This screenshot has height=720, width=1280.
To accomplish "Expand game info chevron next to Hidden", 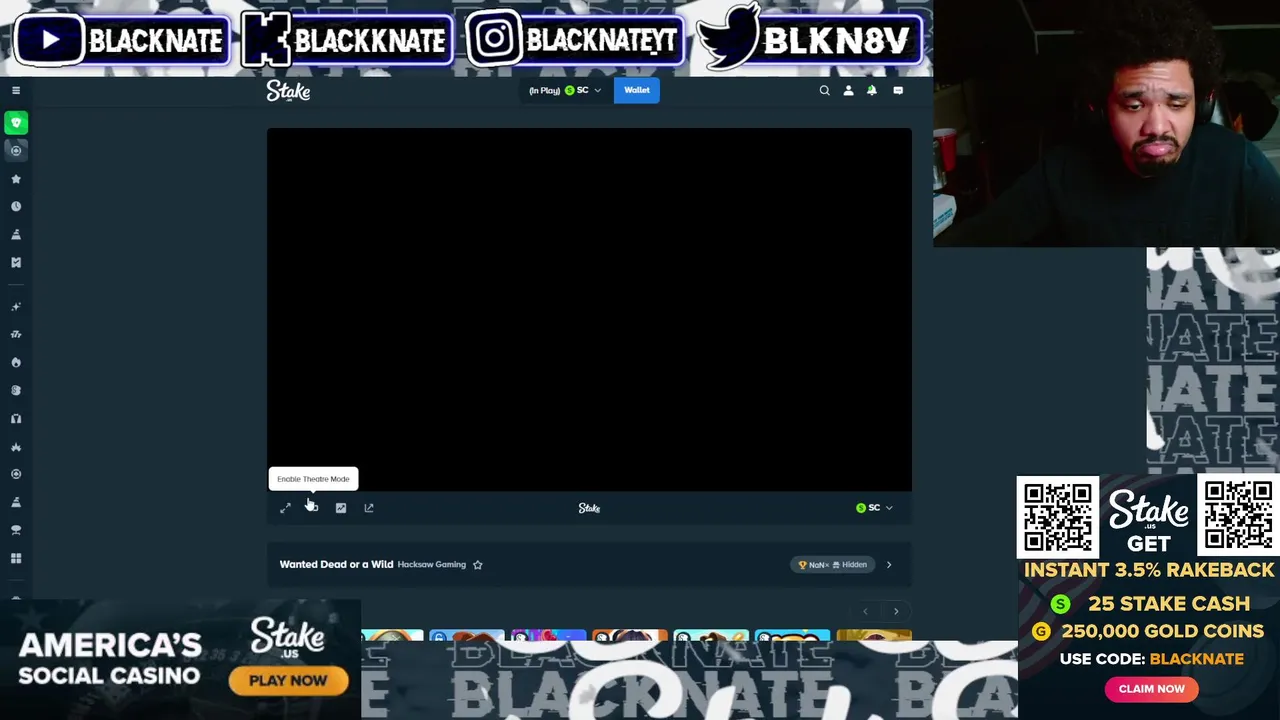I will click(889, 565).
